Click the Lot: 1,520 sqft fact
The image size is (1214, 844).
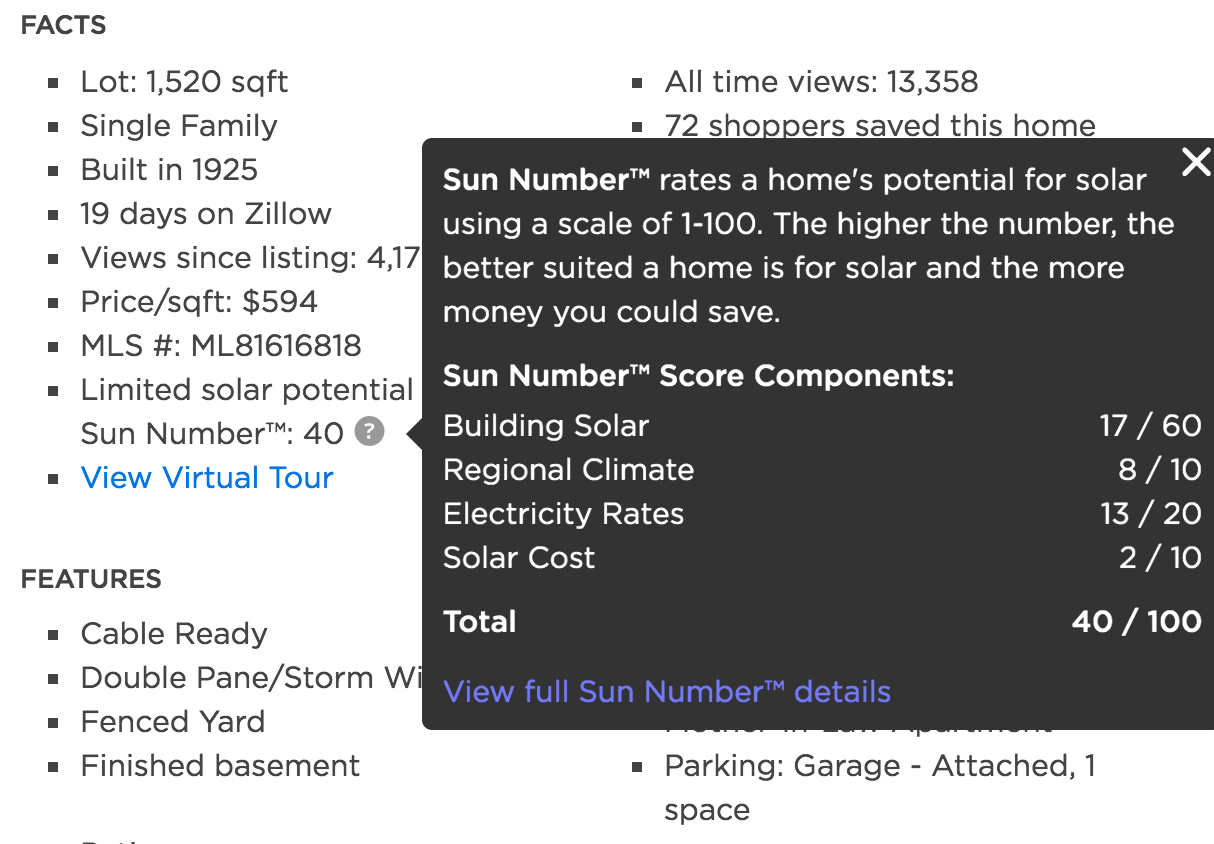(184, 82)
